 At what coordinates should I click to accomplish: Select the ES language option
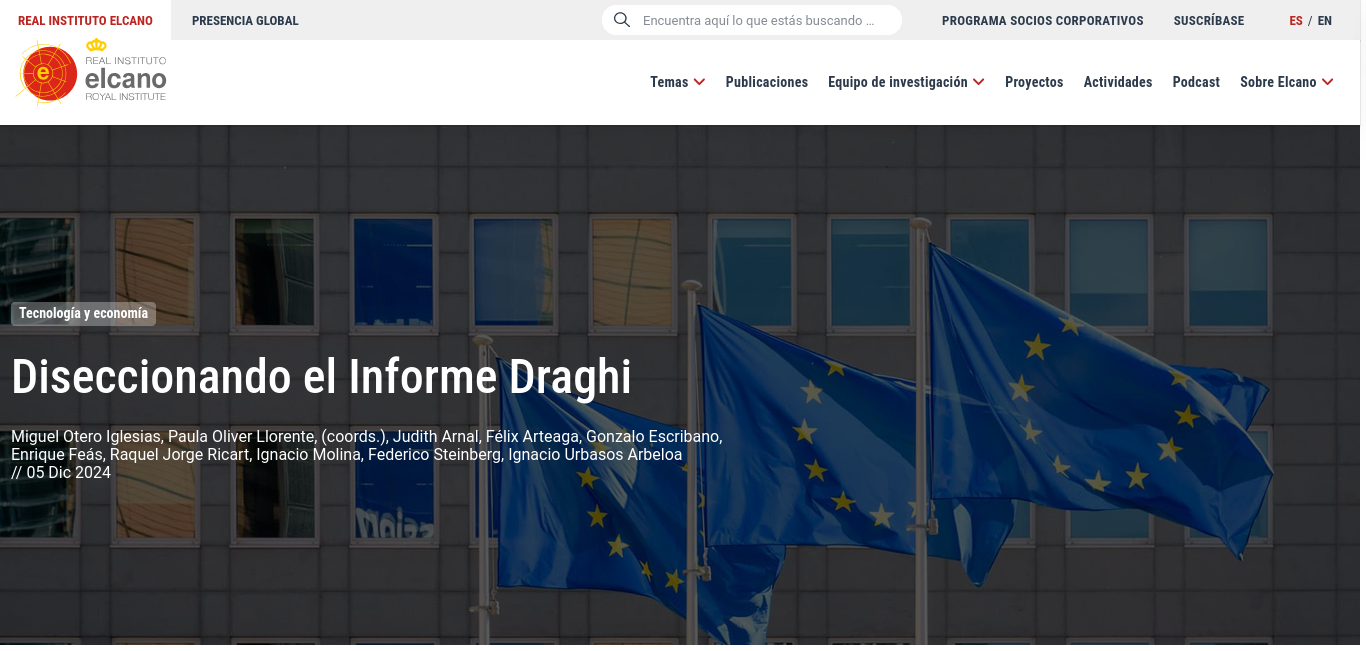point(1296,20)
